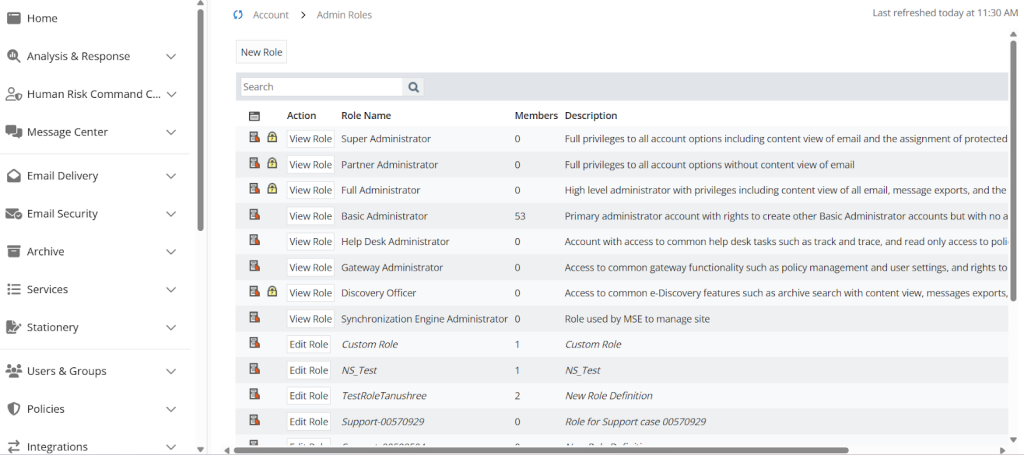Expand the Stationery chevron
Screen dimensions: 1024x455
coord(171,328)
